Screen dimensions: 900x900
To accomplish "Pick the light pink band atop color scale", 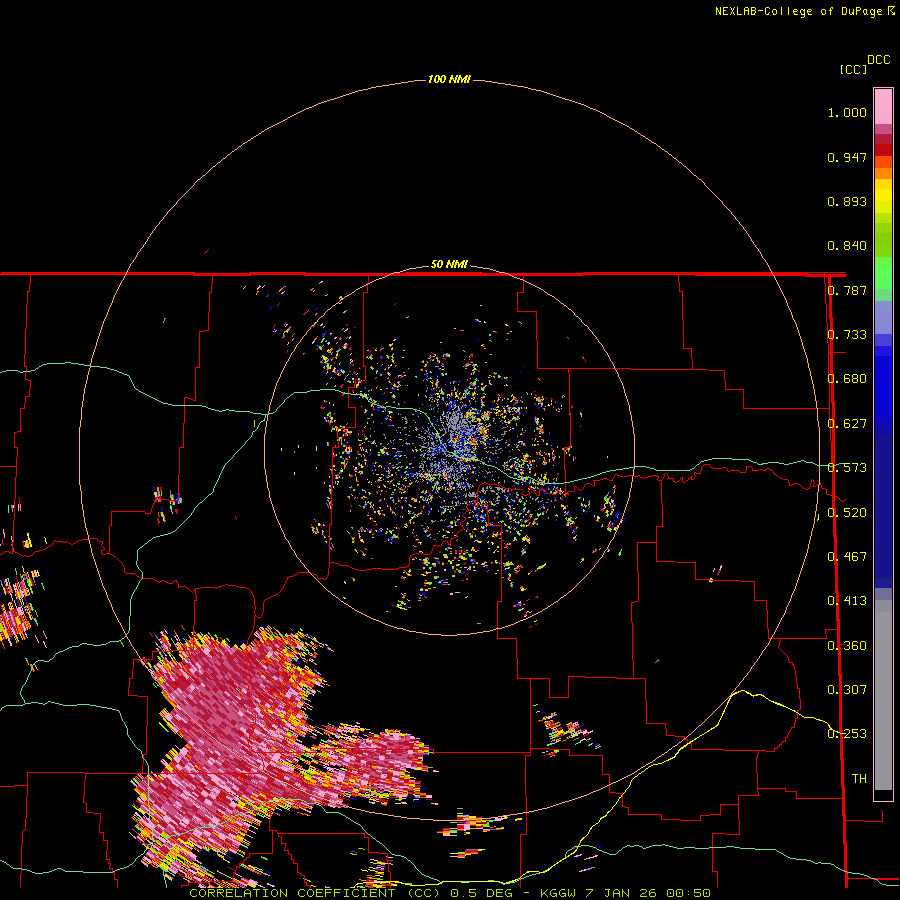I will coord(883,106).
